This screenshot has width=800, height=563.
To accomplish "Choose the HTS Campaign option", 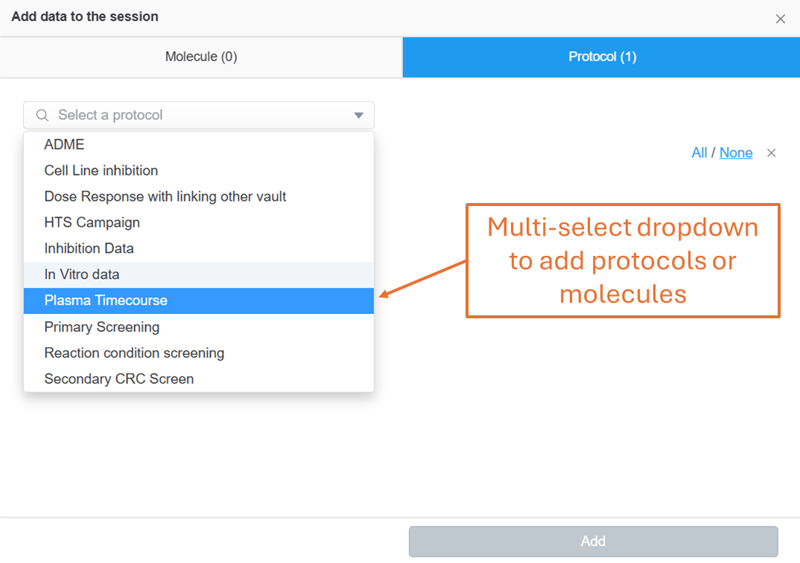I will pyautogui.click(x=92, y=223).
